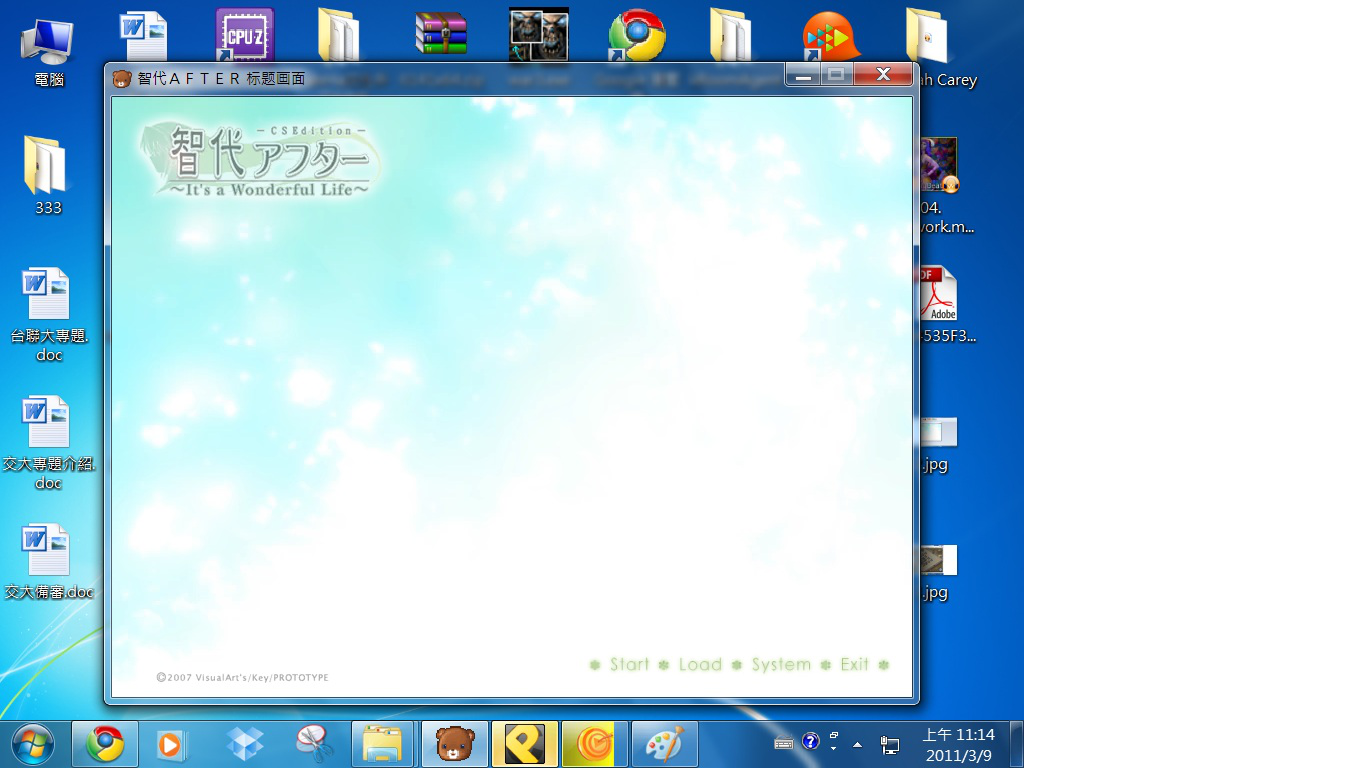This screenshot has height=768, width=1356.
Task: Click Load in the game title menu
Action: pos(700,664)
